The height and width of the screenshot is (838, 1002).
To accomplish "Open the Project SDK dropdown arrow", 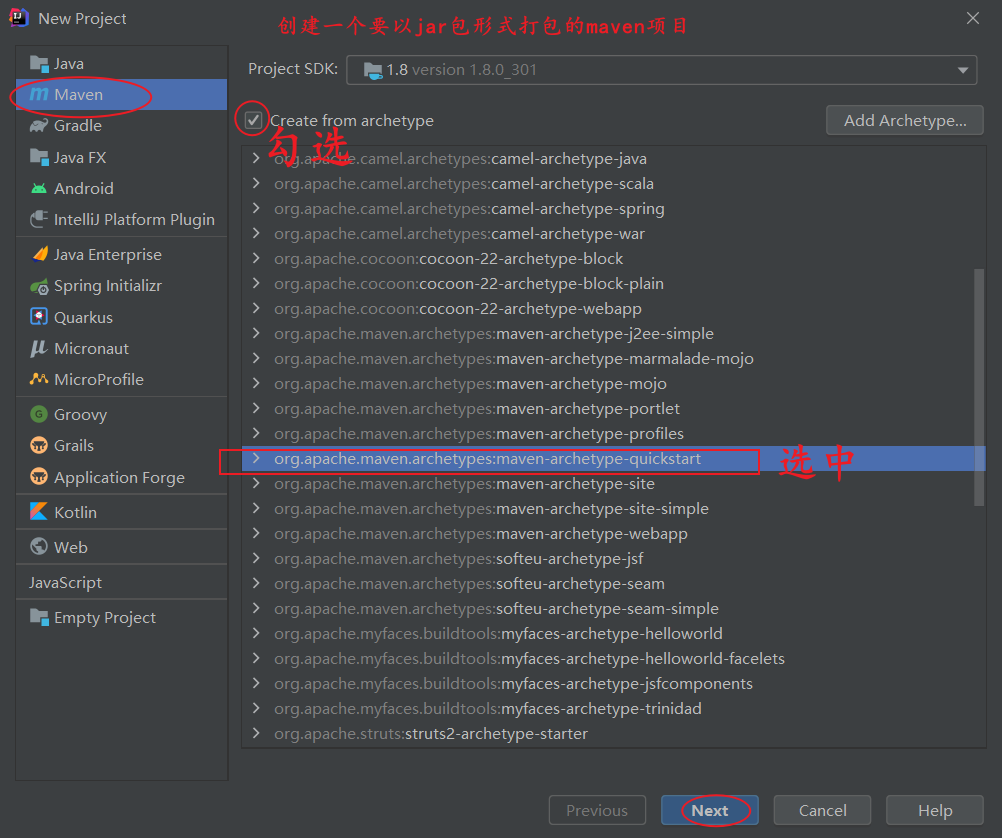I will (962, 70).
